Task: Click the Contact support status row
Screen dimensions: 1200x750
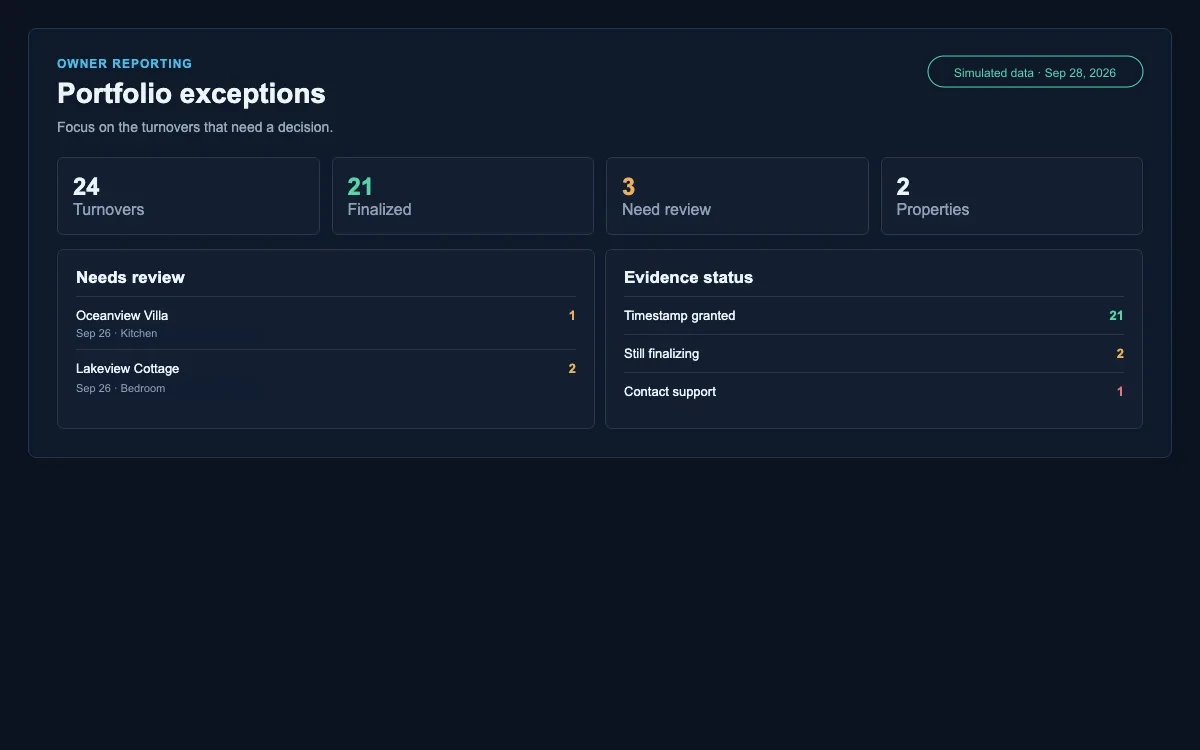Action: point(874,392)
